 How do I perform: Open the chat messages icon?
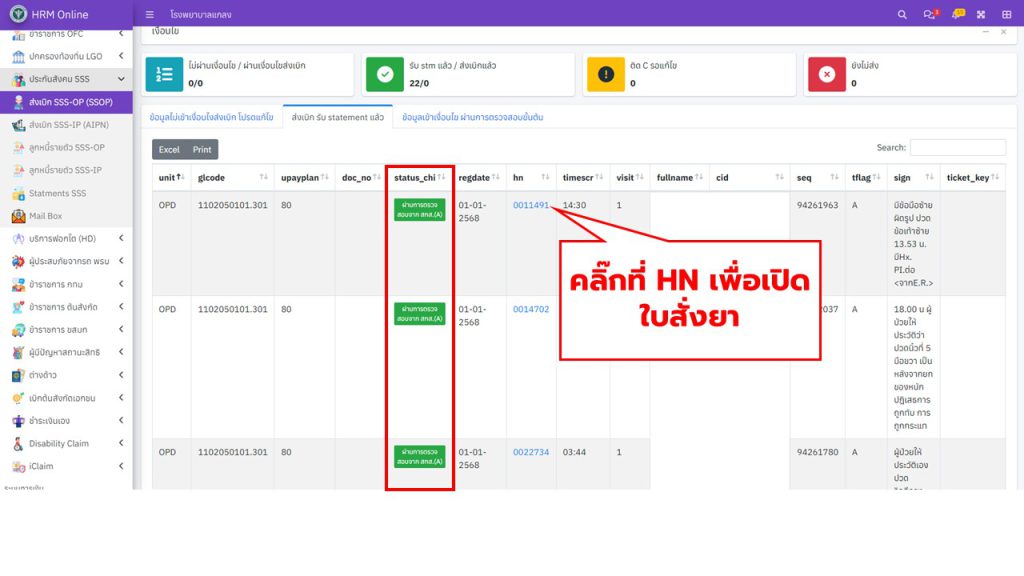coord(929,14)
